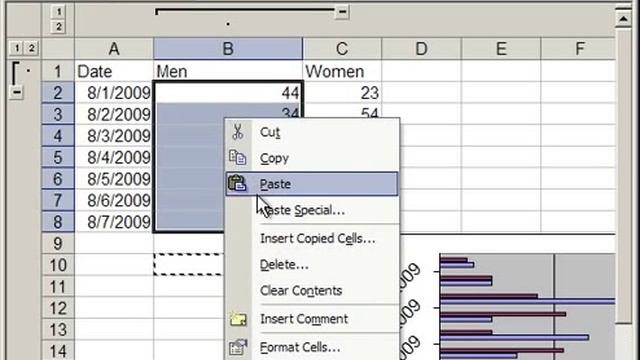
Task: Click the cell with 8/6/2009
Action: pos(114,200)
